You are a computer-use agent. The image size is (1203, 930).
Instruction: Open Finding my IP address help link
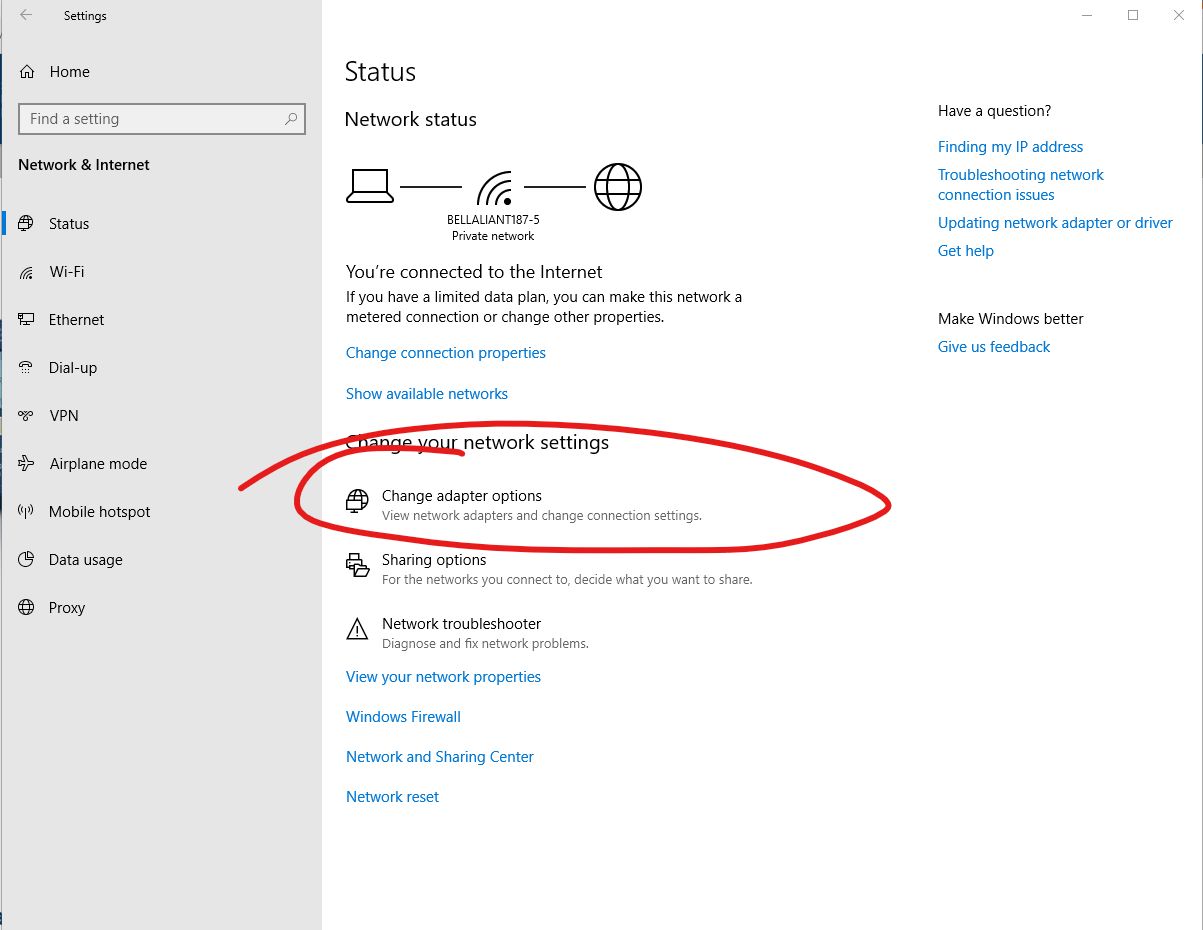click(x=1010, y=147)
